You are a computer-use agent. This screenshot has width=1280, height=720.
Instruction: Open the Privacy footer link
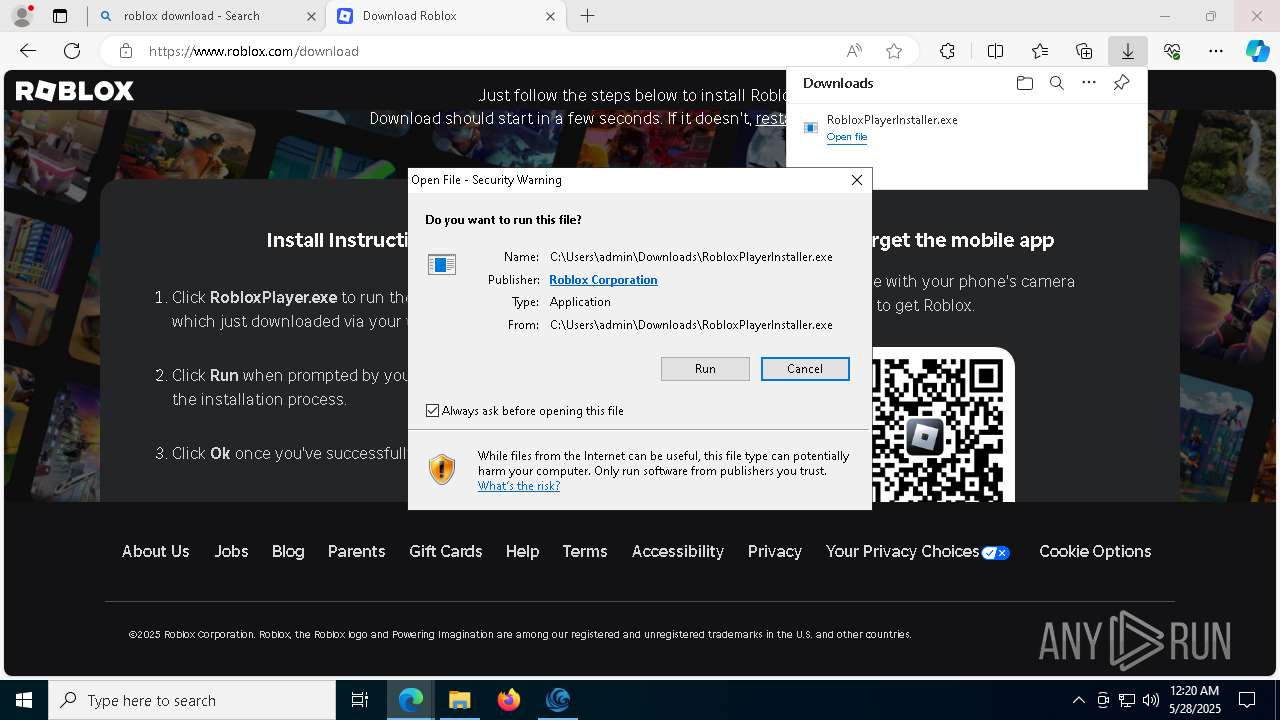click(x=775, y=551)
